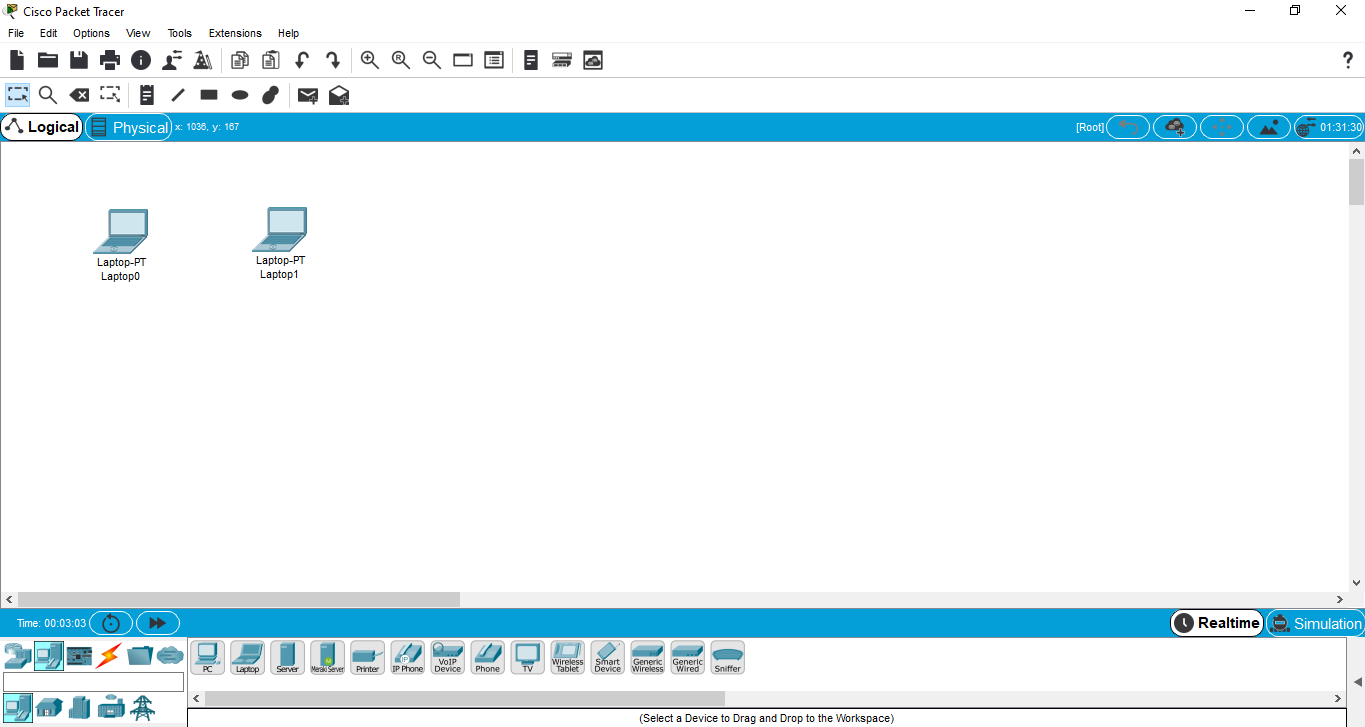Choose the Delete tool
Screen dimensions: 1365x727
(79, 95)
